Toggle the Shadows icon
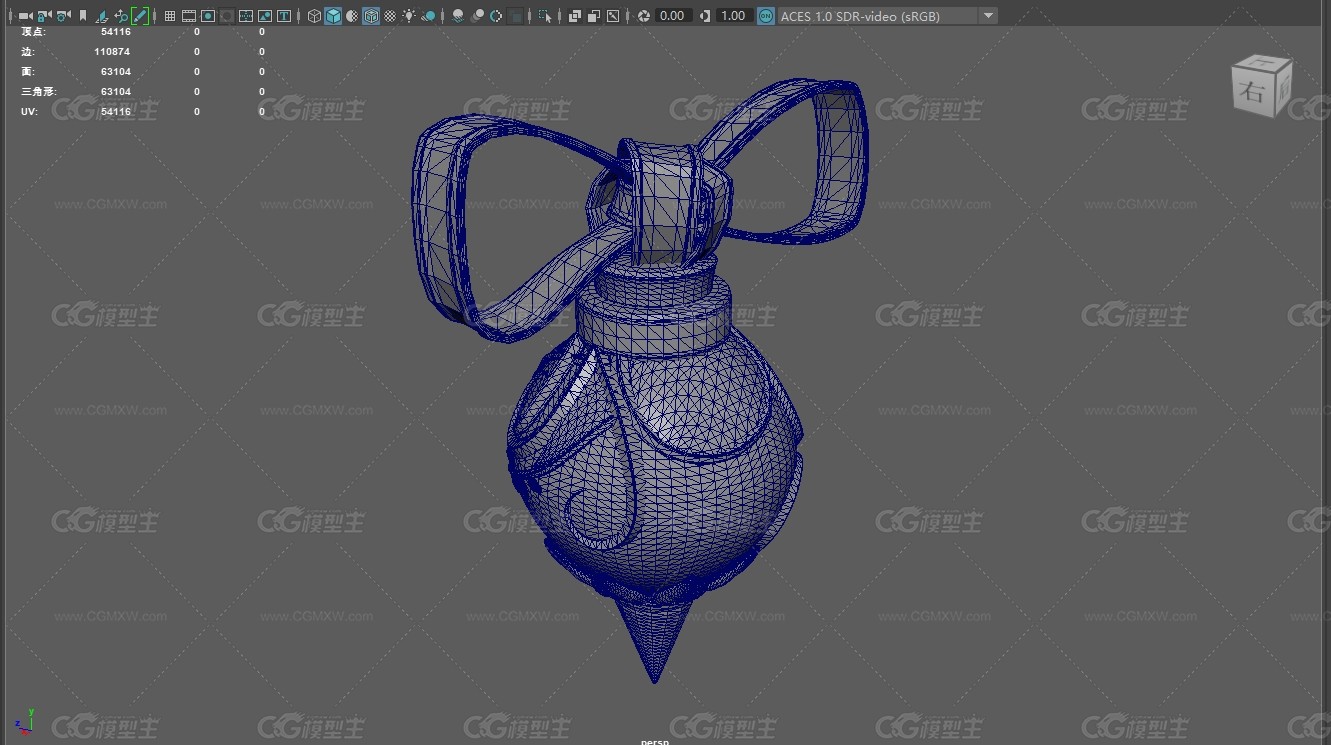The height and width of the screenshot is (745, 1331). [429, 16]
